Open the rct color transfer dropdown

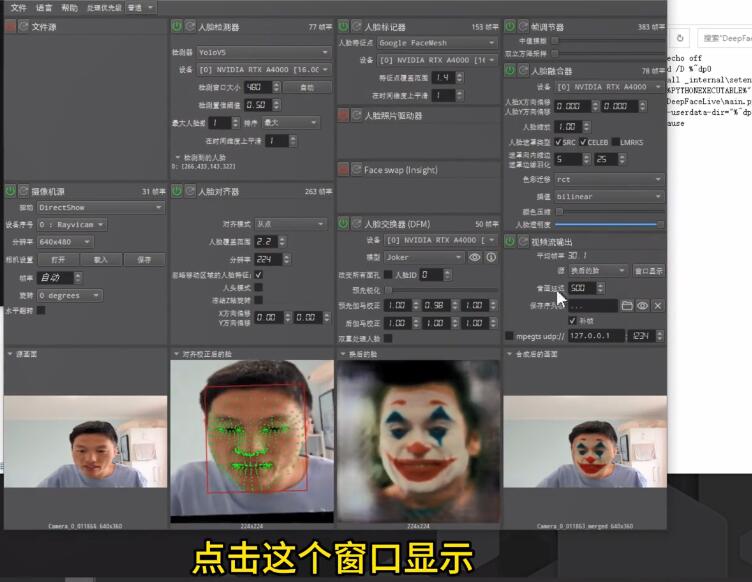coord(610,179)
